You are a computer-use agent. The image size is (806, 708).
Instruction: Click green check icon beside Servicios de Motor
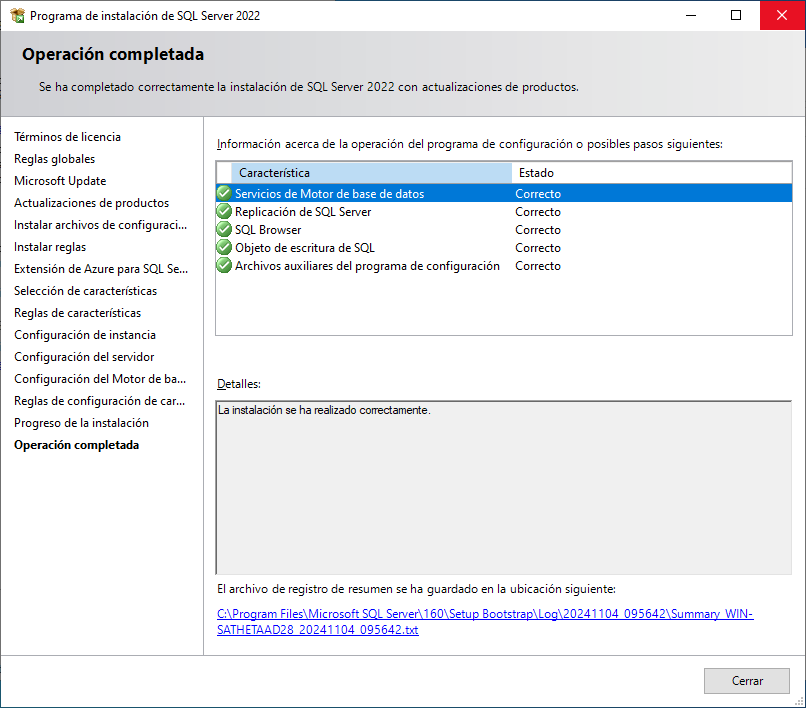tap(224, 194)
